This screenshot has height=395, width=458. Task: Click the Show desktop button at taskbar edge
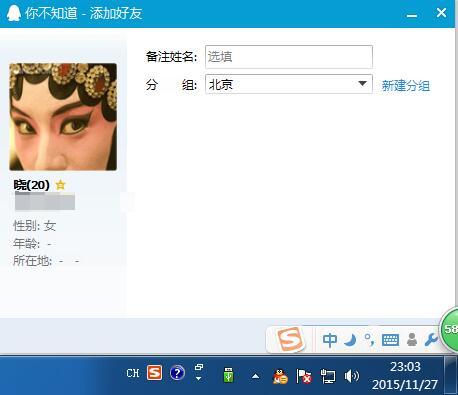451,375
